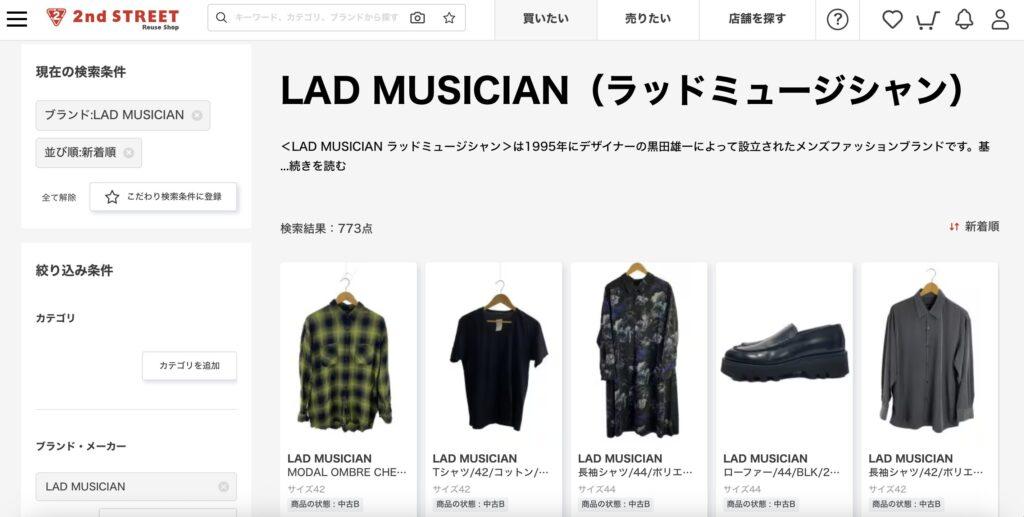The width and height of the screenshot is (1024, 517).
Task: Open camera image search
Action: tap(417, 18)
